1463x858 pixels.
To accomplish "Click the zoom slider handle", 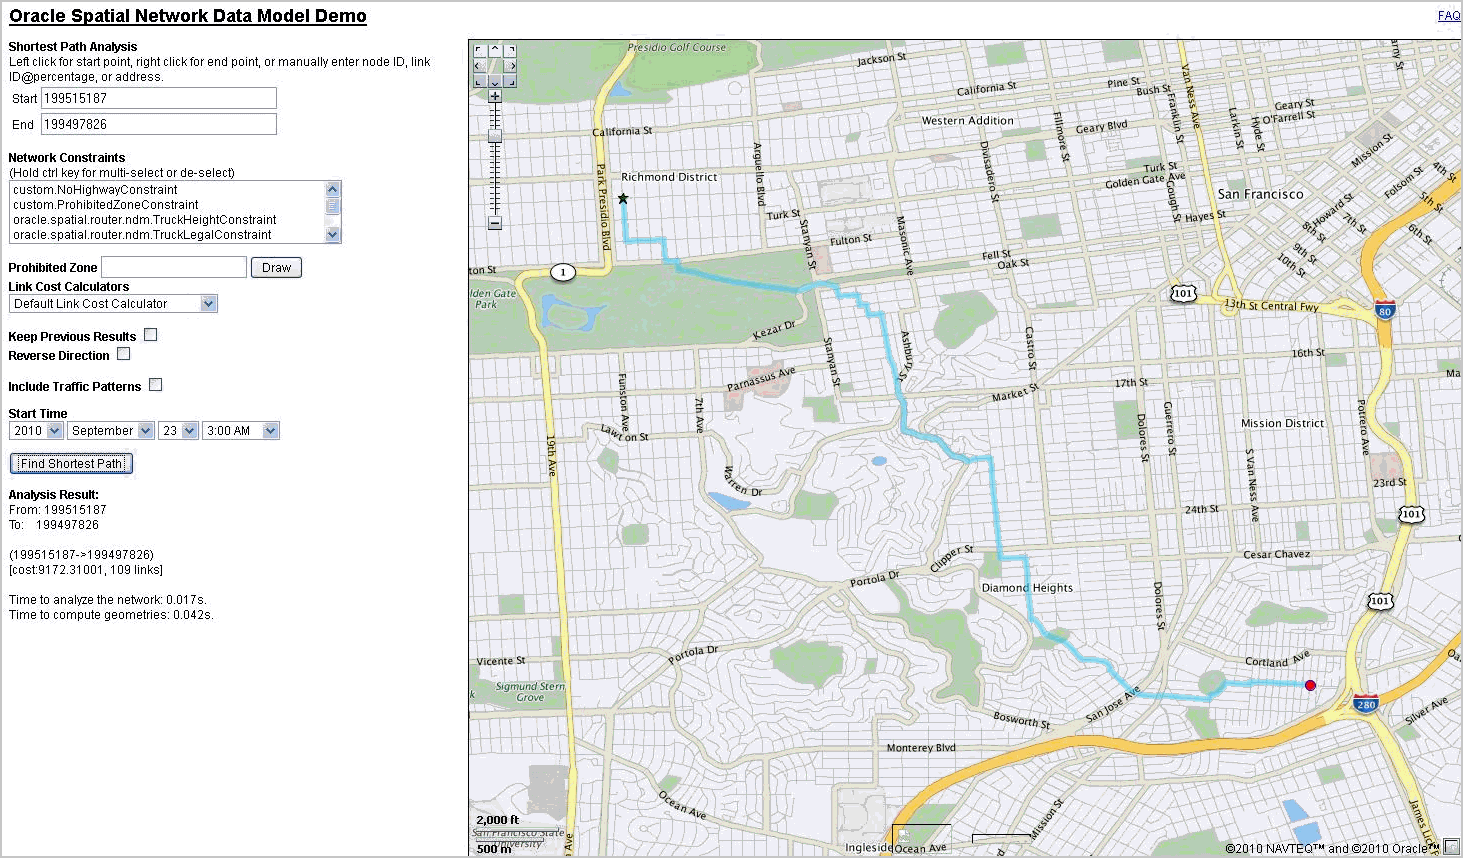I will click(494, 136).
